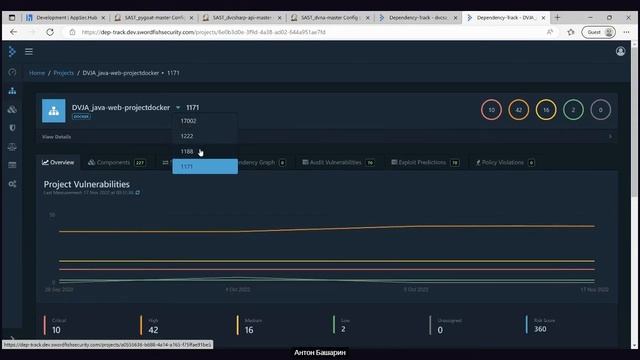The height and width of the screenshot is (360, 640).
Task: Close the SAST_pygoat-master Config tab
Action: 191,18
